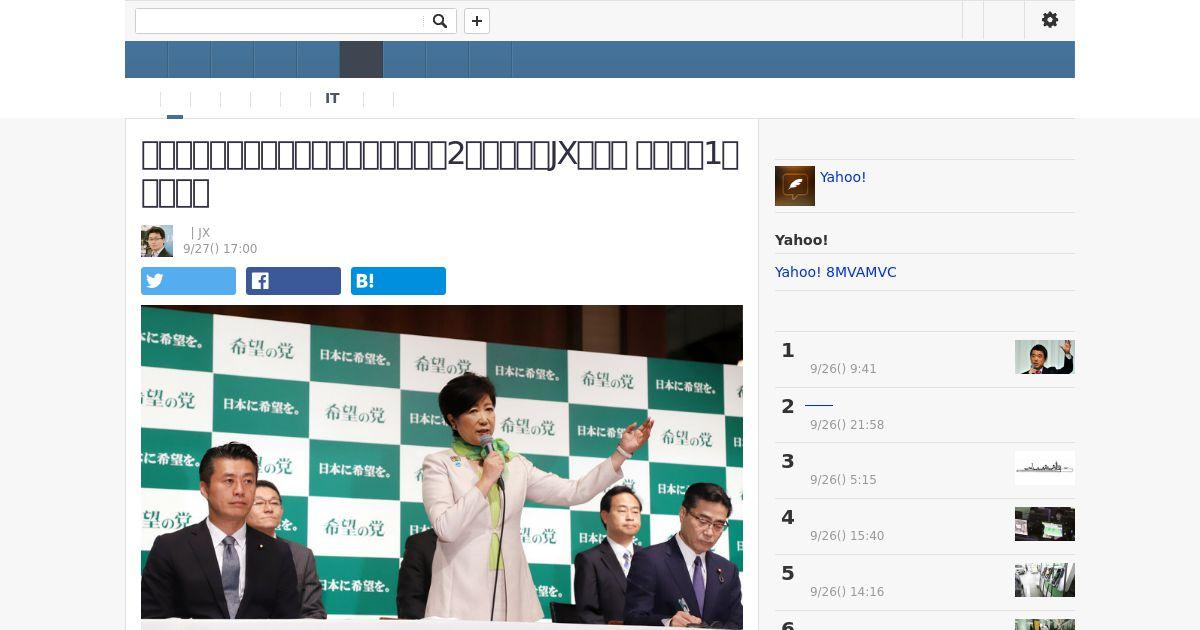This screenshot has width=1200, height=630.
Task: Focus the search text field
Action: pos(280,21)
